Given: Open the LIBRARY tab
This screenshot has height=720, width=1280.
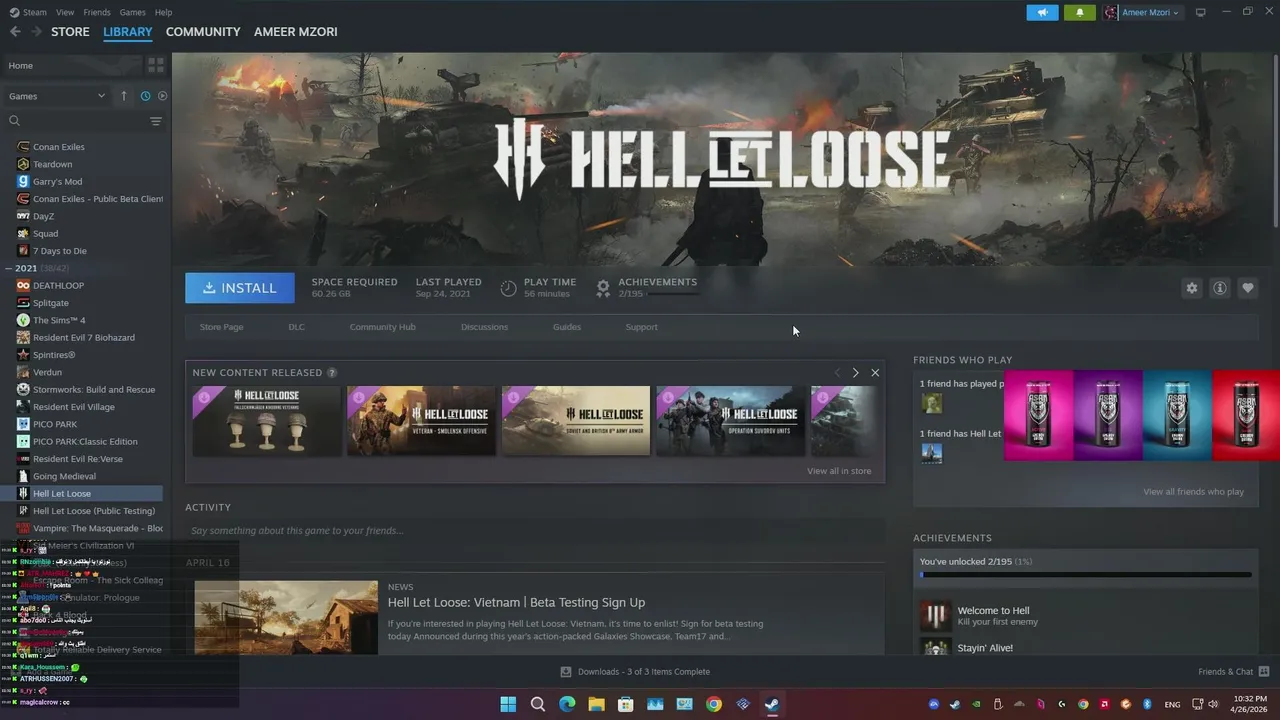Looking at the screenshot, I should [128, 32].
